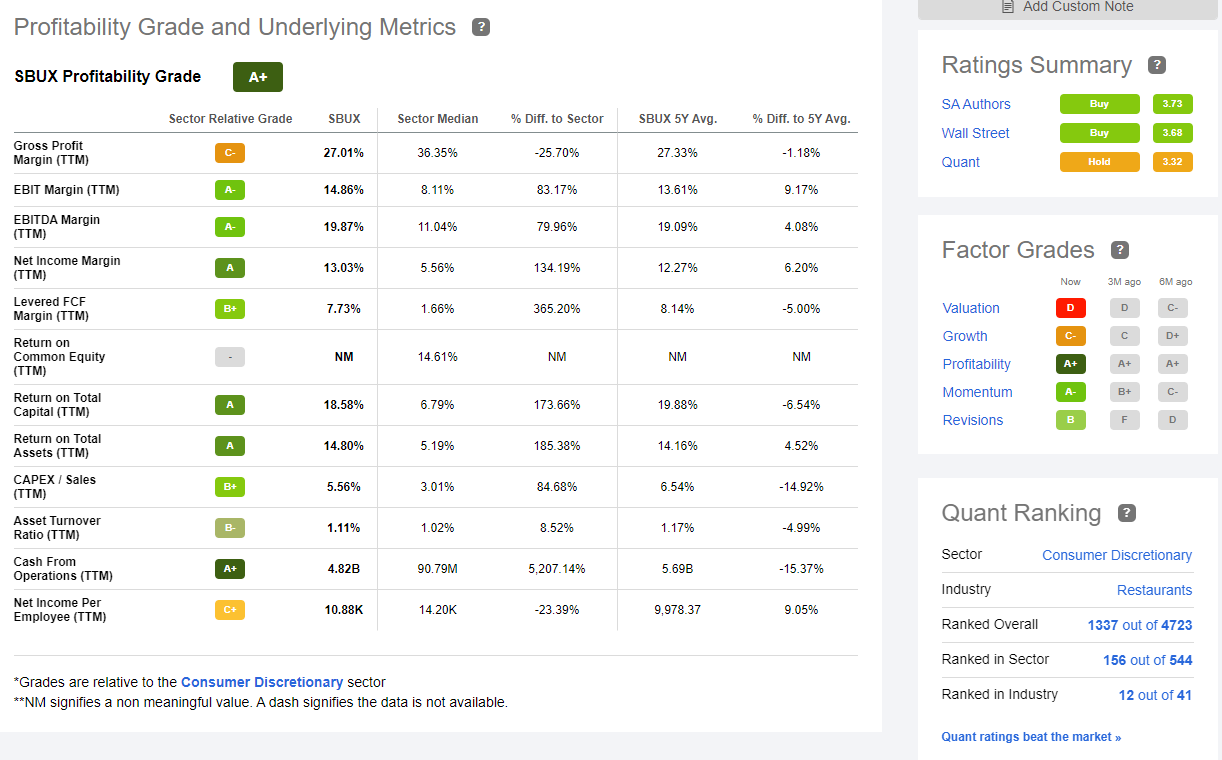Open the Wall Street ratings link
The width and height of the screenshot is (1222, 760).
975,133
